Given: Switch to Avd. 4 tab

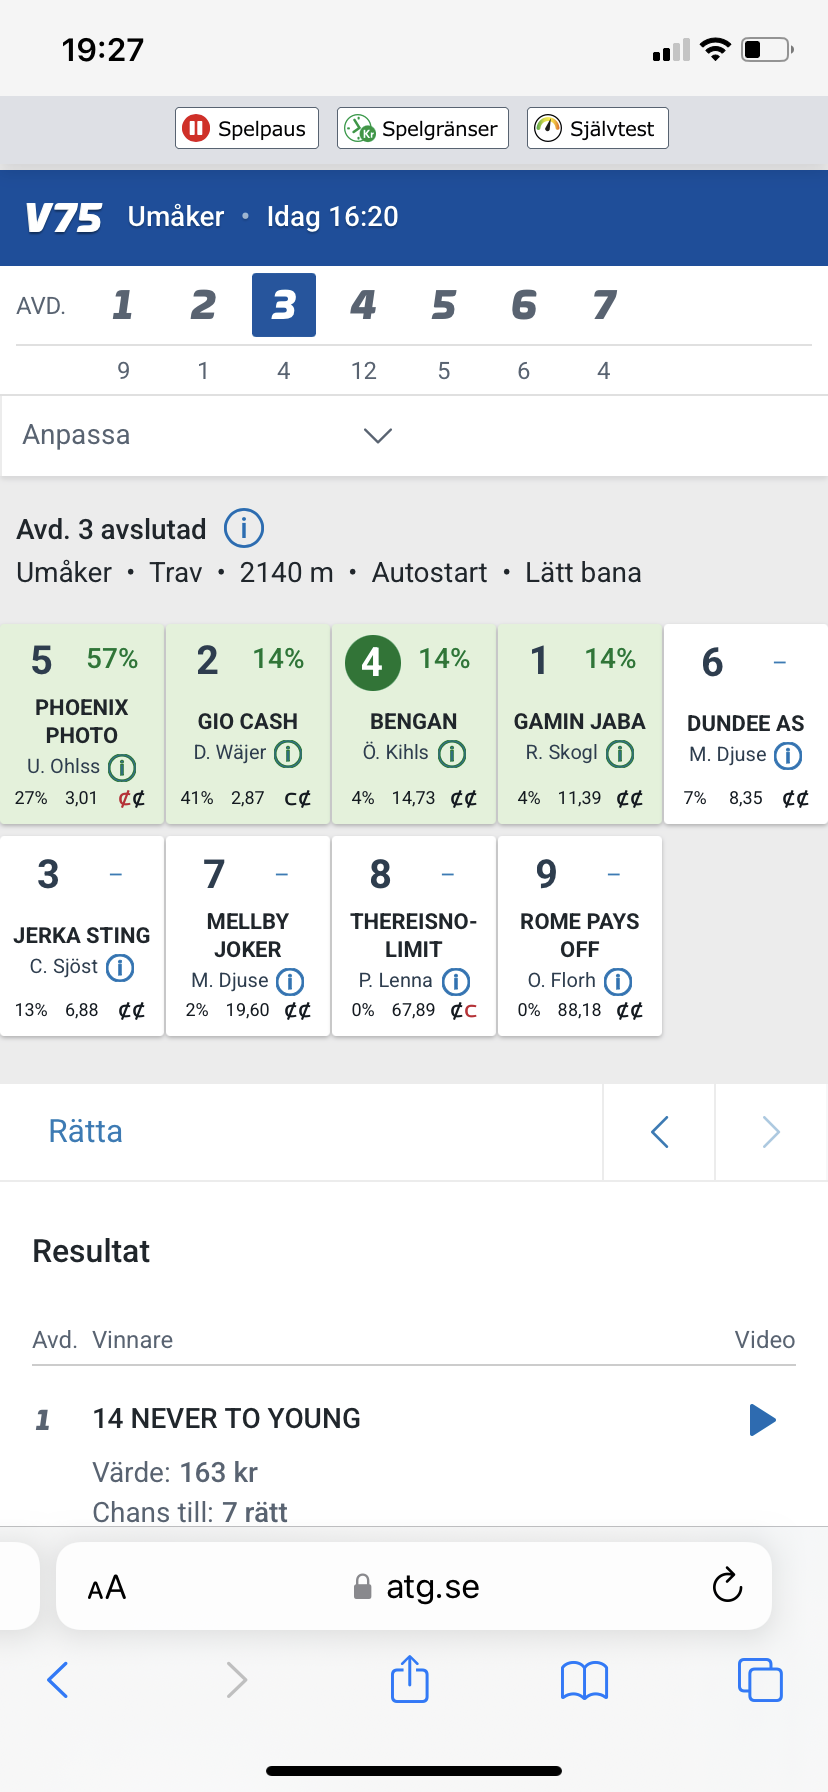Looking at the screenshot, I should click(x=363, y=305).
